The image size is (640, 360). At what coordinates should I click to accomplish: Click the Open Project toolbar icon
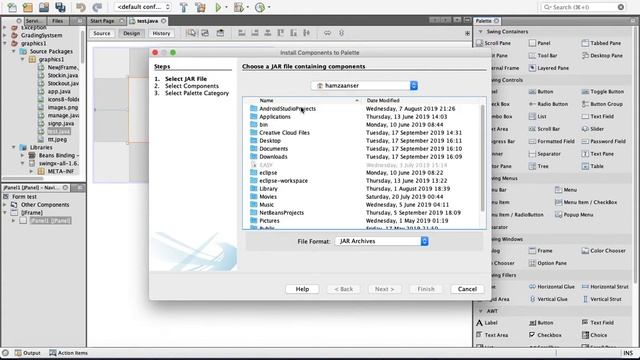[44, 7]
